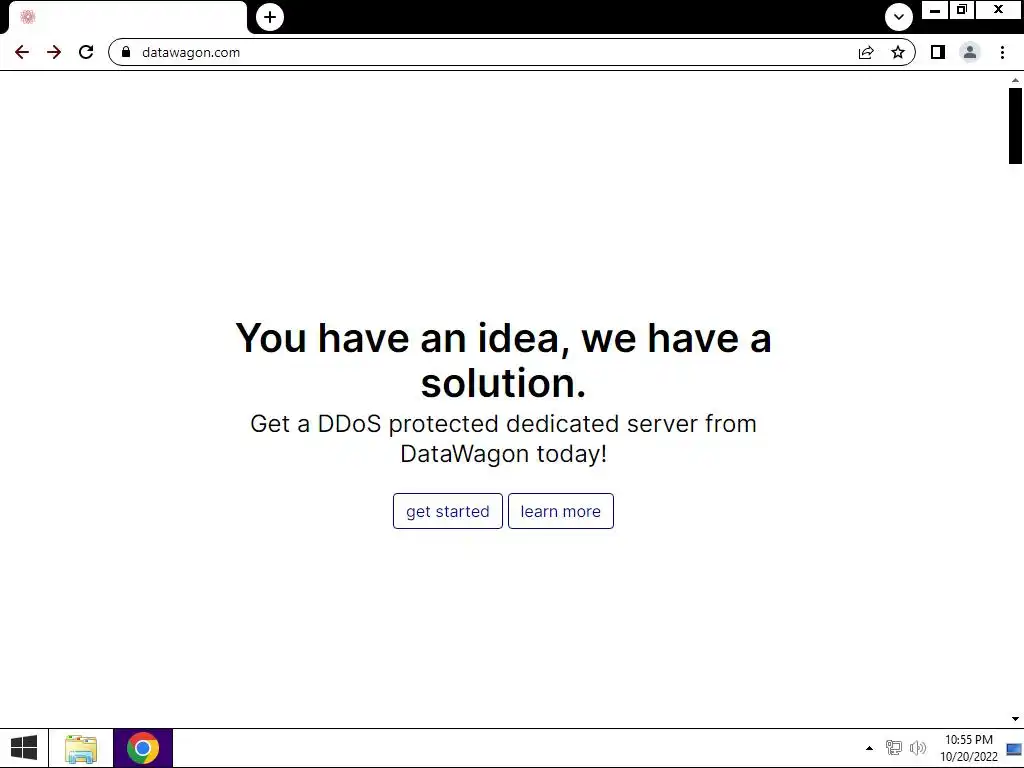The height and width of the screenshot is (768, 1024).
Task: Open the network status tray icon
Action: point(893,748)
